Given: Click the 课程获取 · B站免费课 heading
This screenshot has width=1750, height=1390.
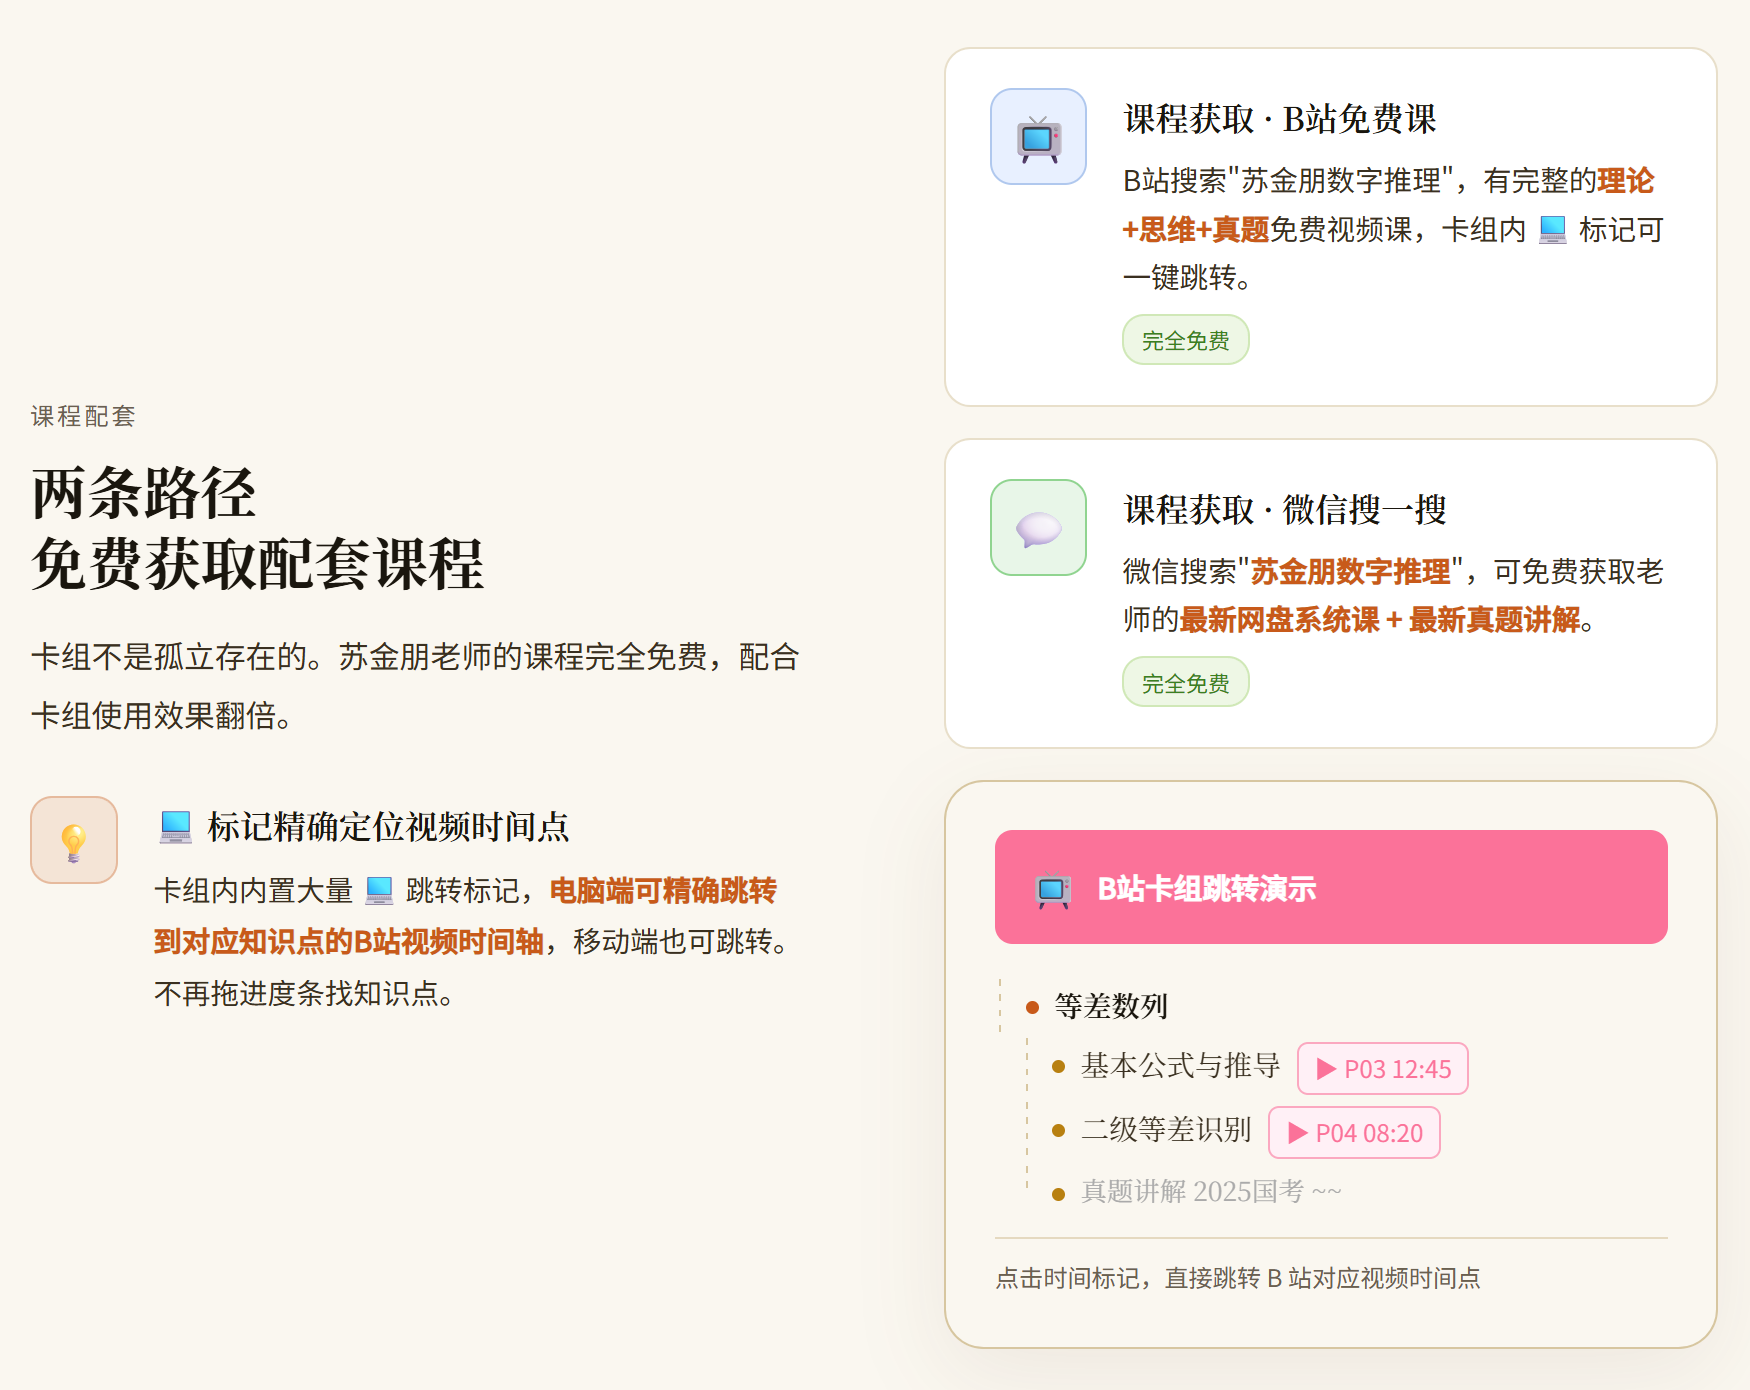Looking at the screenshot, I should (1280, 119).
